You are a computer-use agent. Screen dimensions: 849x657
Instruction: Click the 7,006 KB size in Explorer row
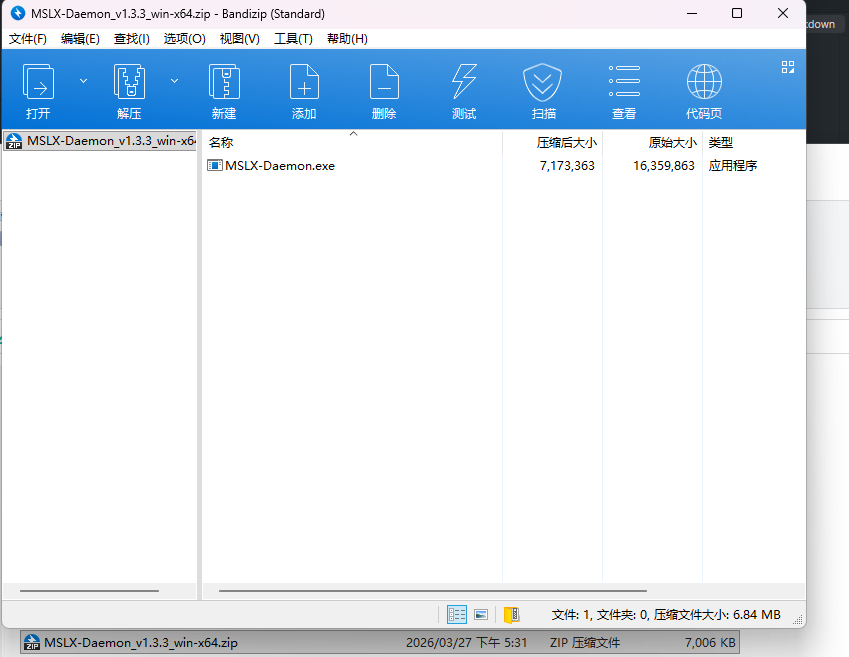710,643
